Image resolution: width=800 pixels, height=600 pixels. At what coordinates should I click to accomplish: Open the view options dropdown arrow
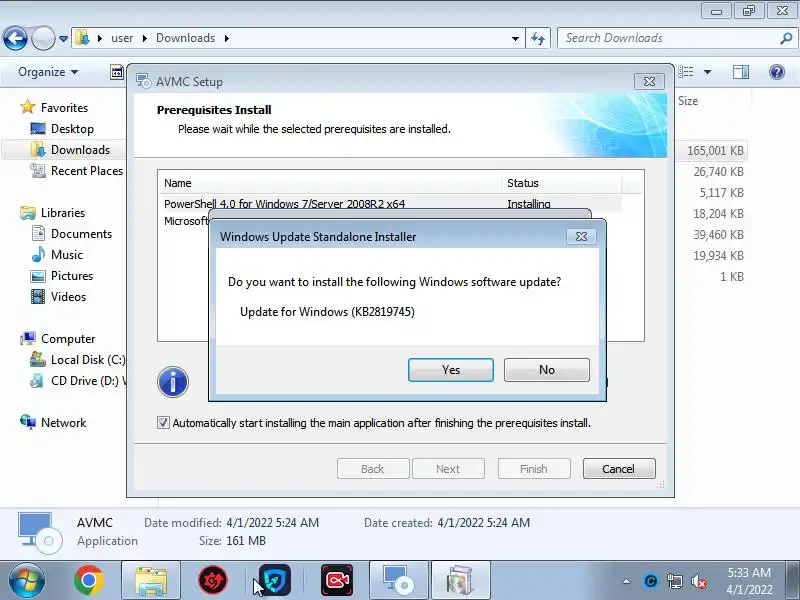coord(707,72)
